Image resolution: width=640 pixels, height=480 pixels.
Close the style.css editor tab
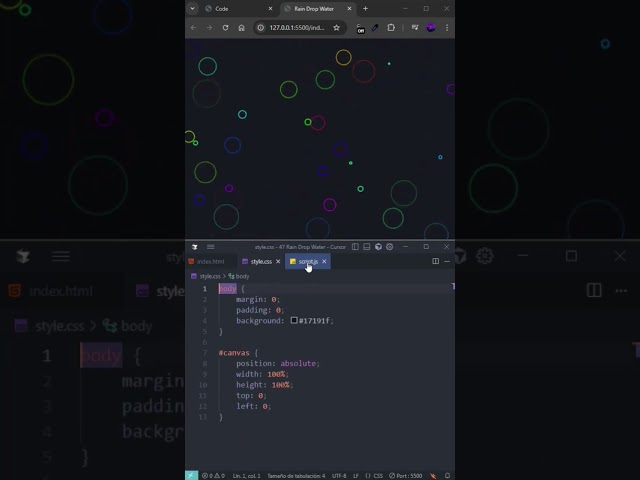pyautogui.click(x=278, y=262)
